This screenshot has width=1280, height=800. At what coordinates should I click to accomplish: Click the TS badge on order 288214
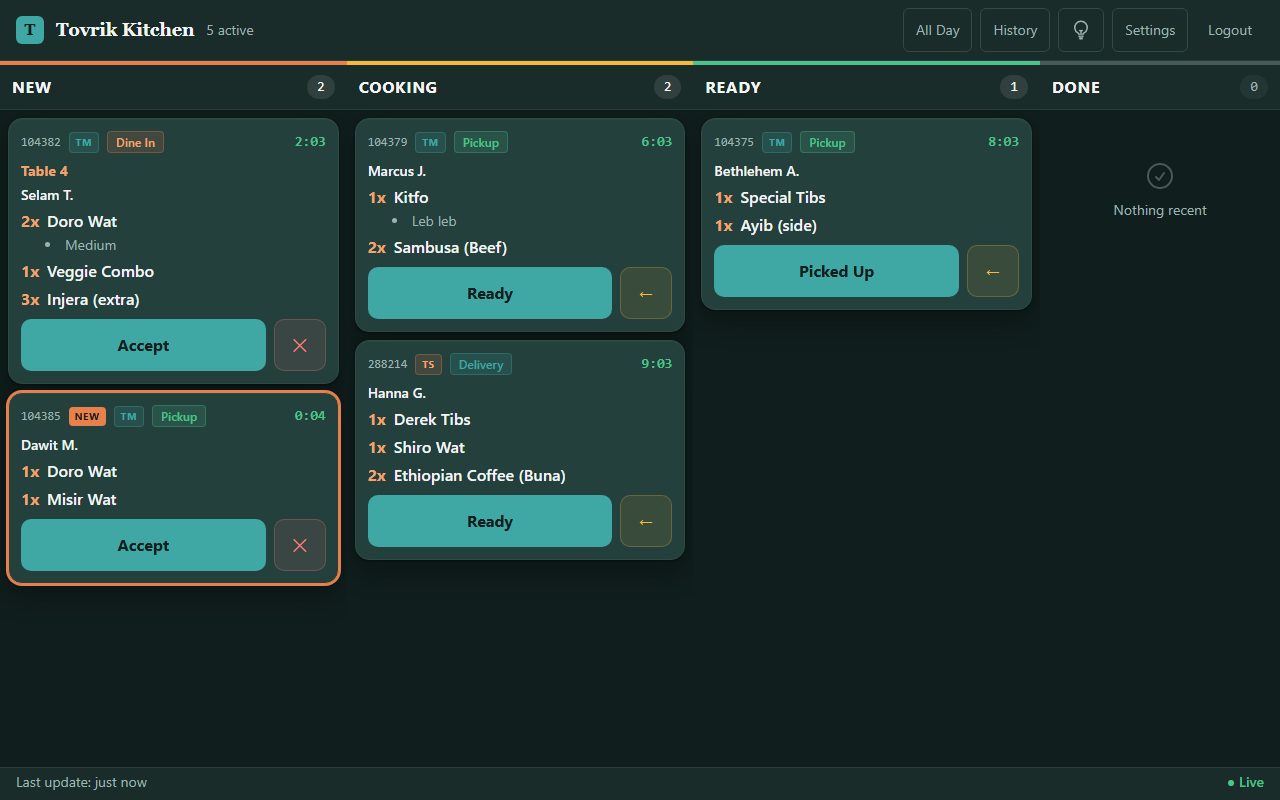[428, 364]
